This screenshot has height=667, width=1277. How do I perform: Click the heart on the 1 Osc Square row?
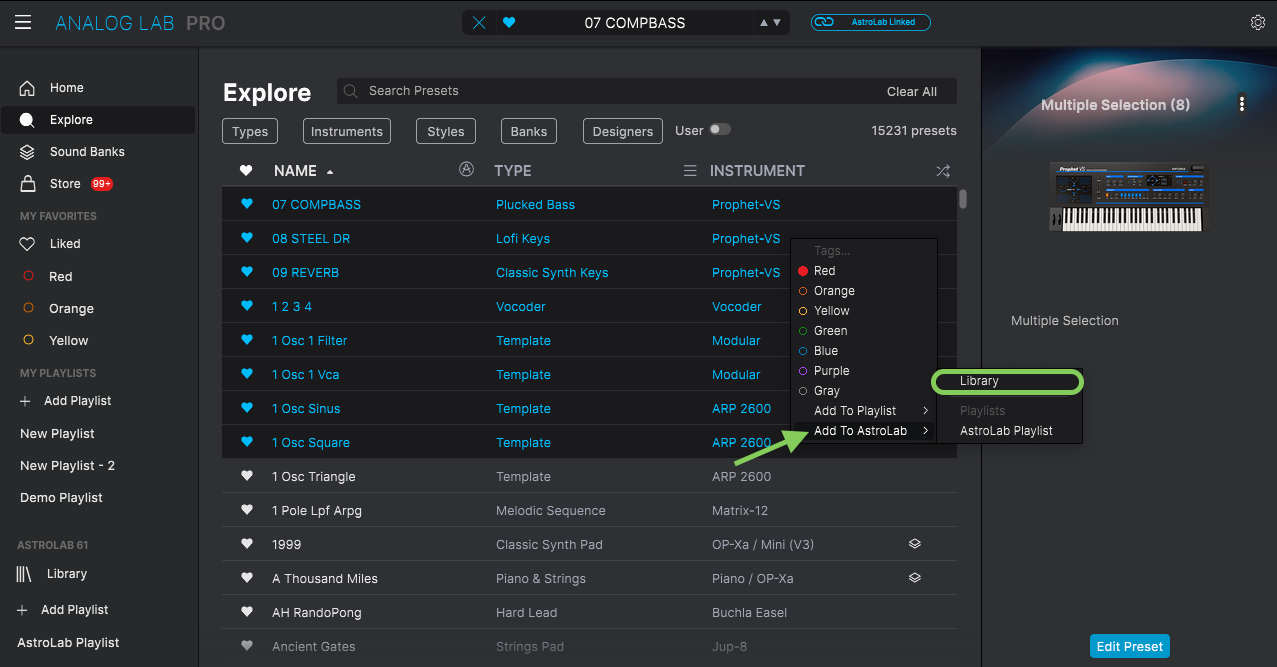(247, 442)
